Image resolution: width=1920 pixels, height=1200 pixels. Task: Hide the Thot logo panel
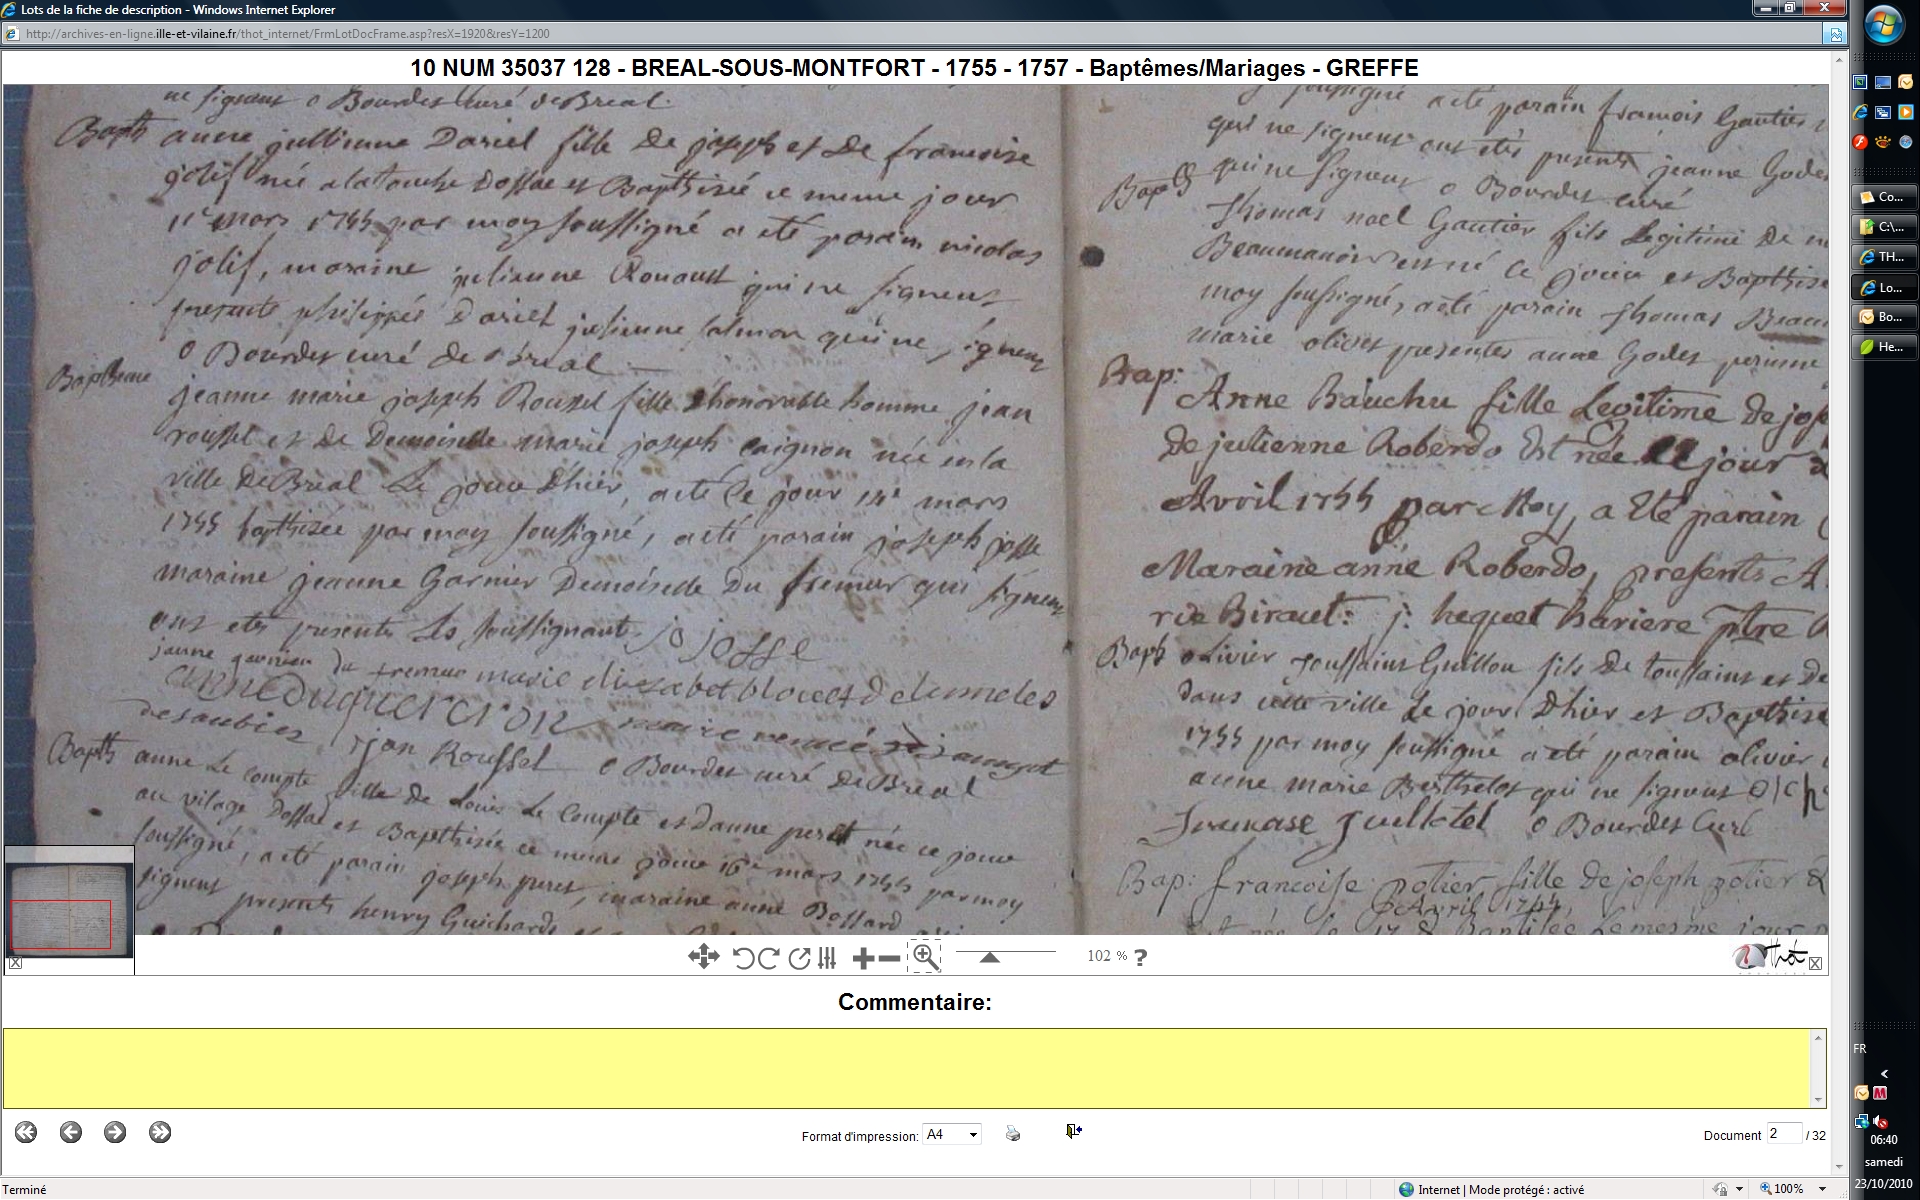point(1815,963)
